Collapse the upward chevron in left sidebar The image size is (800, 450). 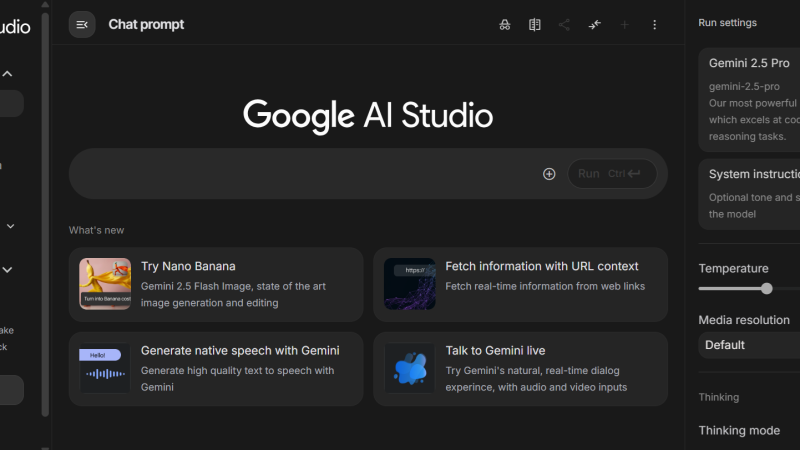point(7,74)
